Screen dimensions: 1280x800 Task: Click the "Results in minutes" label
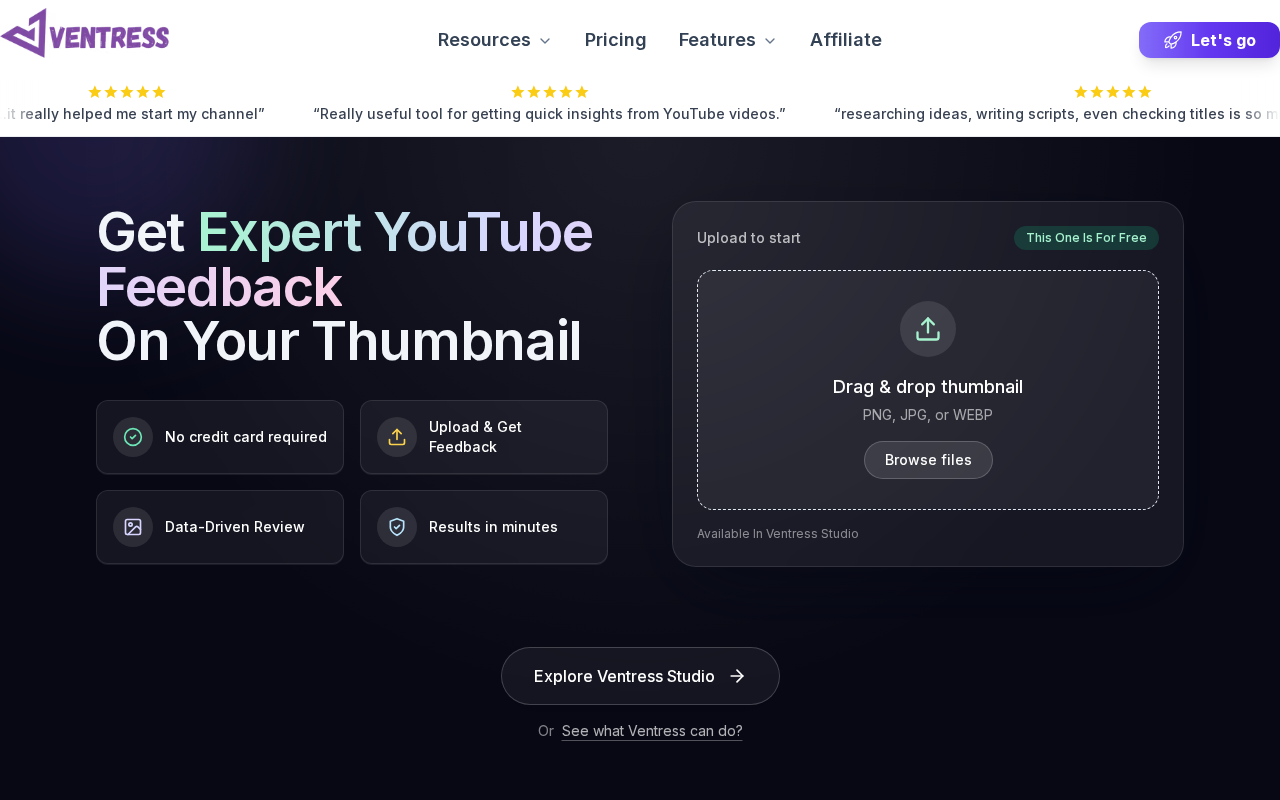493,527
